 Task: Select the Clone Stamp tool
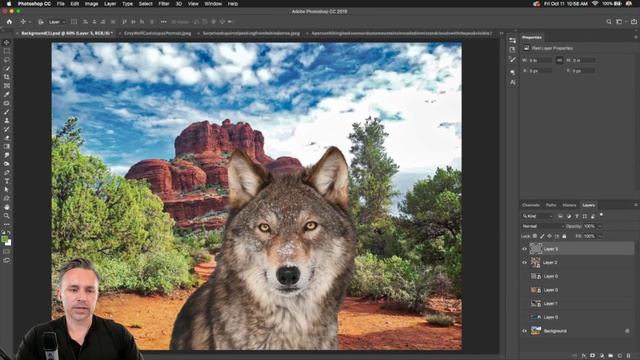pyautogui.click(x=7, y=120)
